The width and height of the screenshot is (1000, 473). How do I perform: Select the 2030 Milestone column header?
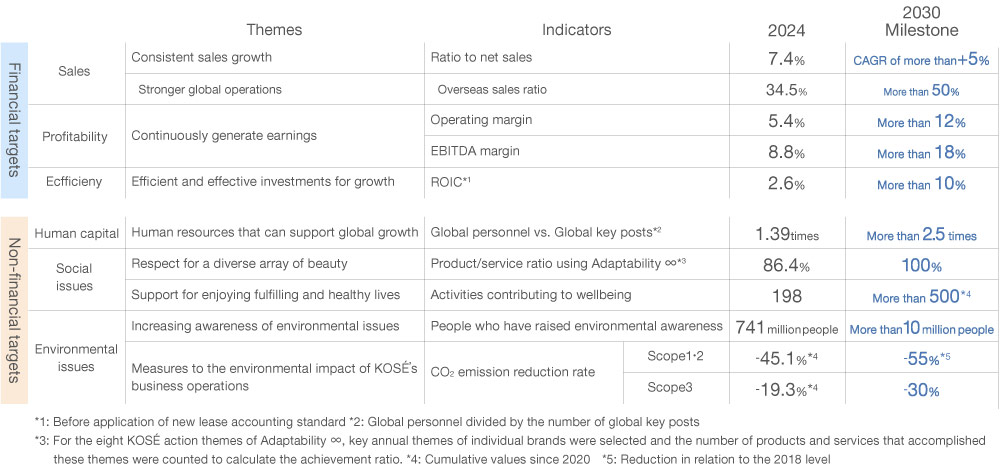920,22
